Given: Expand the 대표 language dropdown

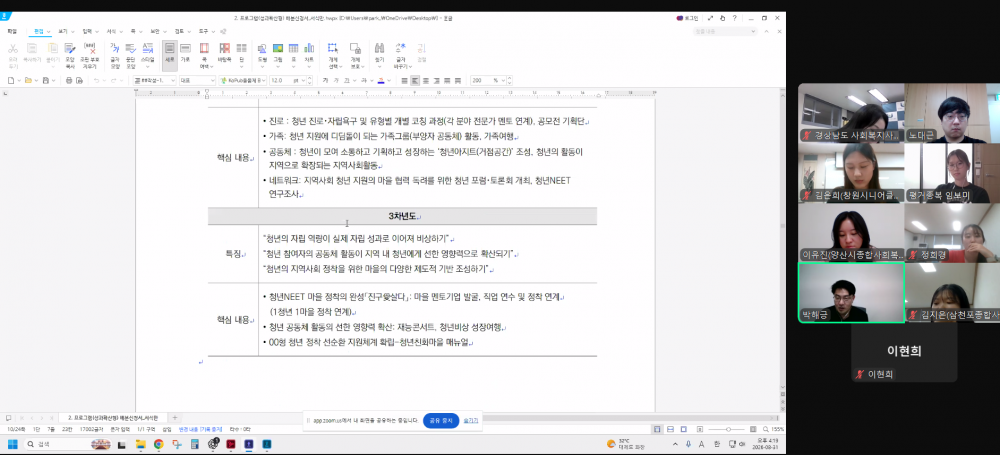Looking at the screenshot, I should click(212, 80).
